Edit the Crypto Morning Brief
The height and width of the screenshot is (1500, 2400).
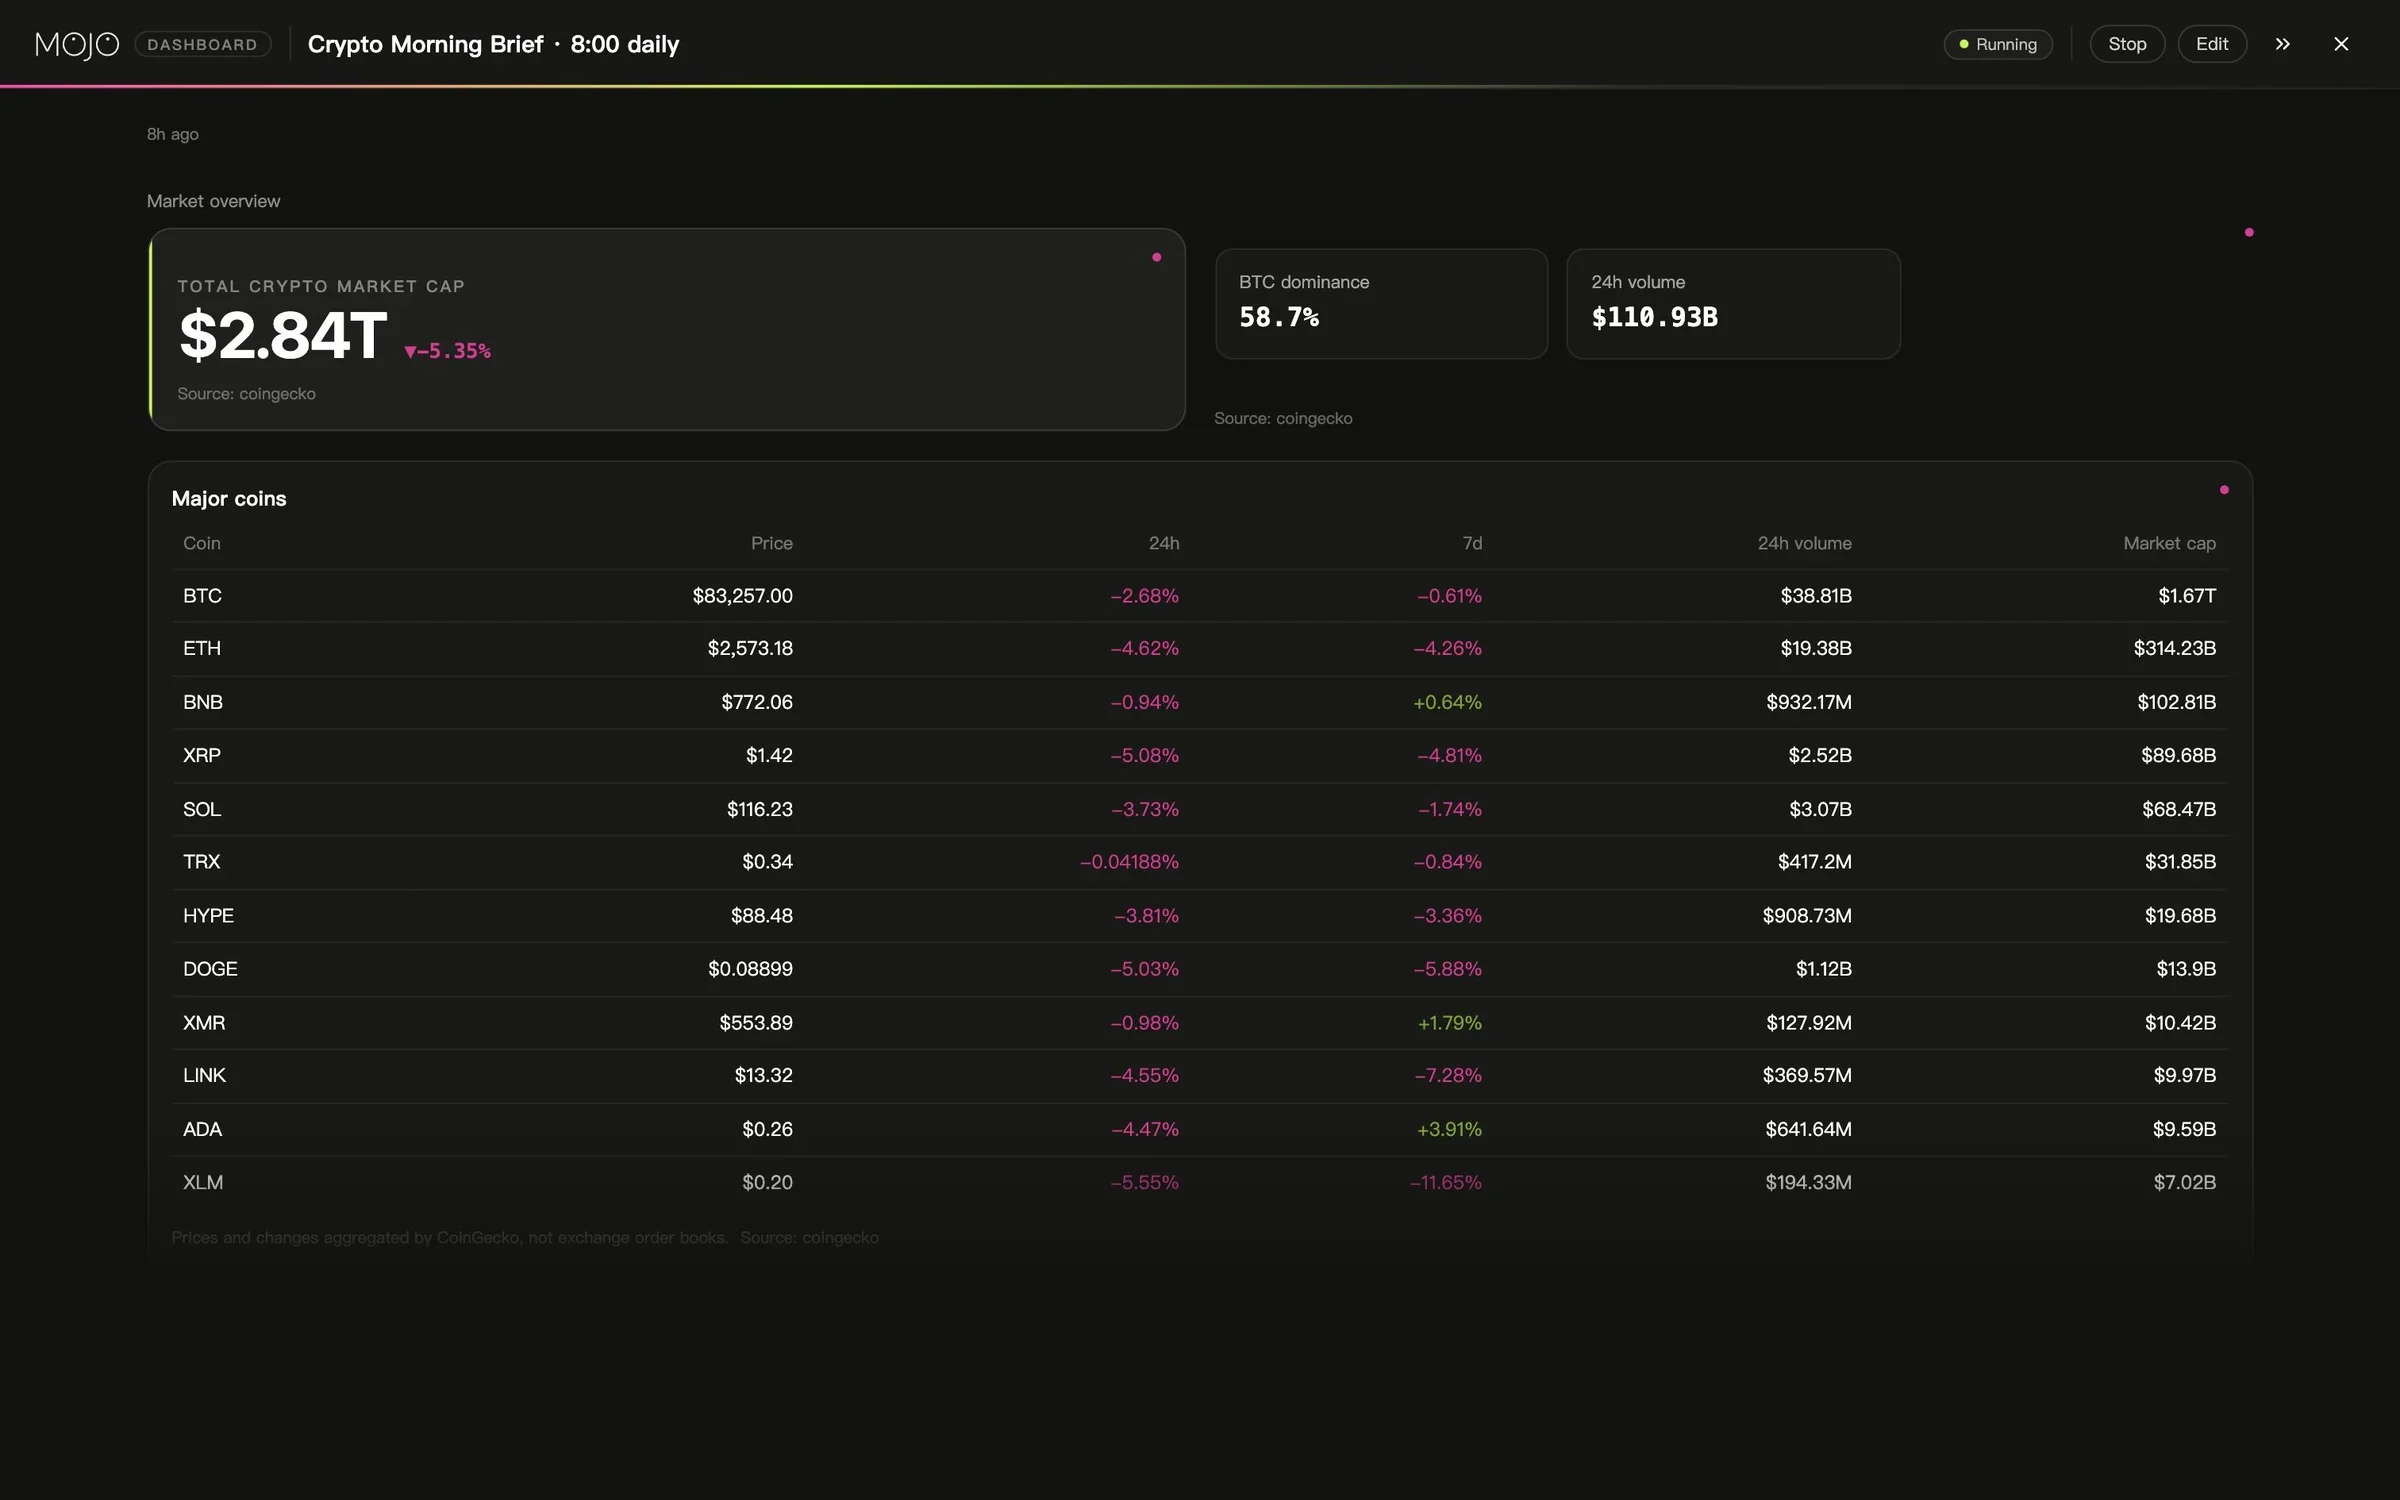(2212, 44)
